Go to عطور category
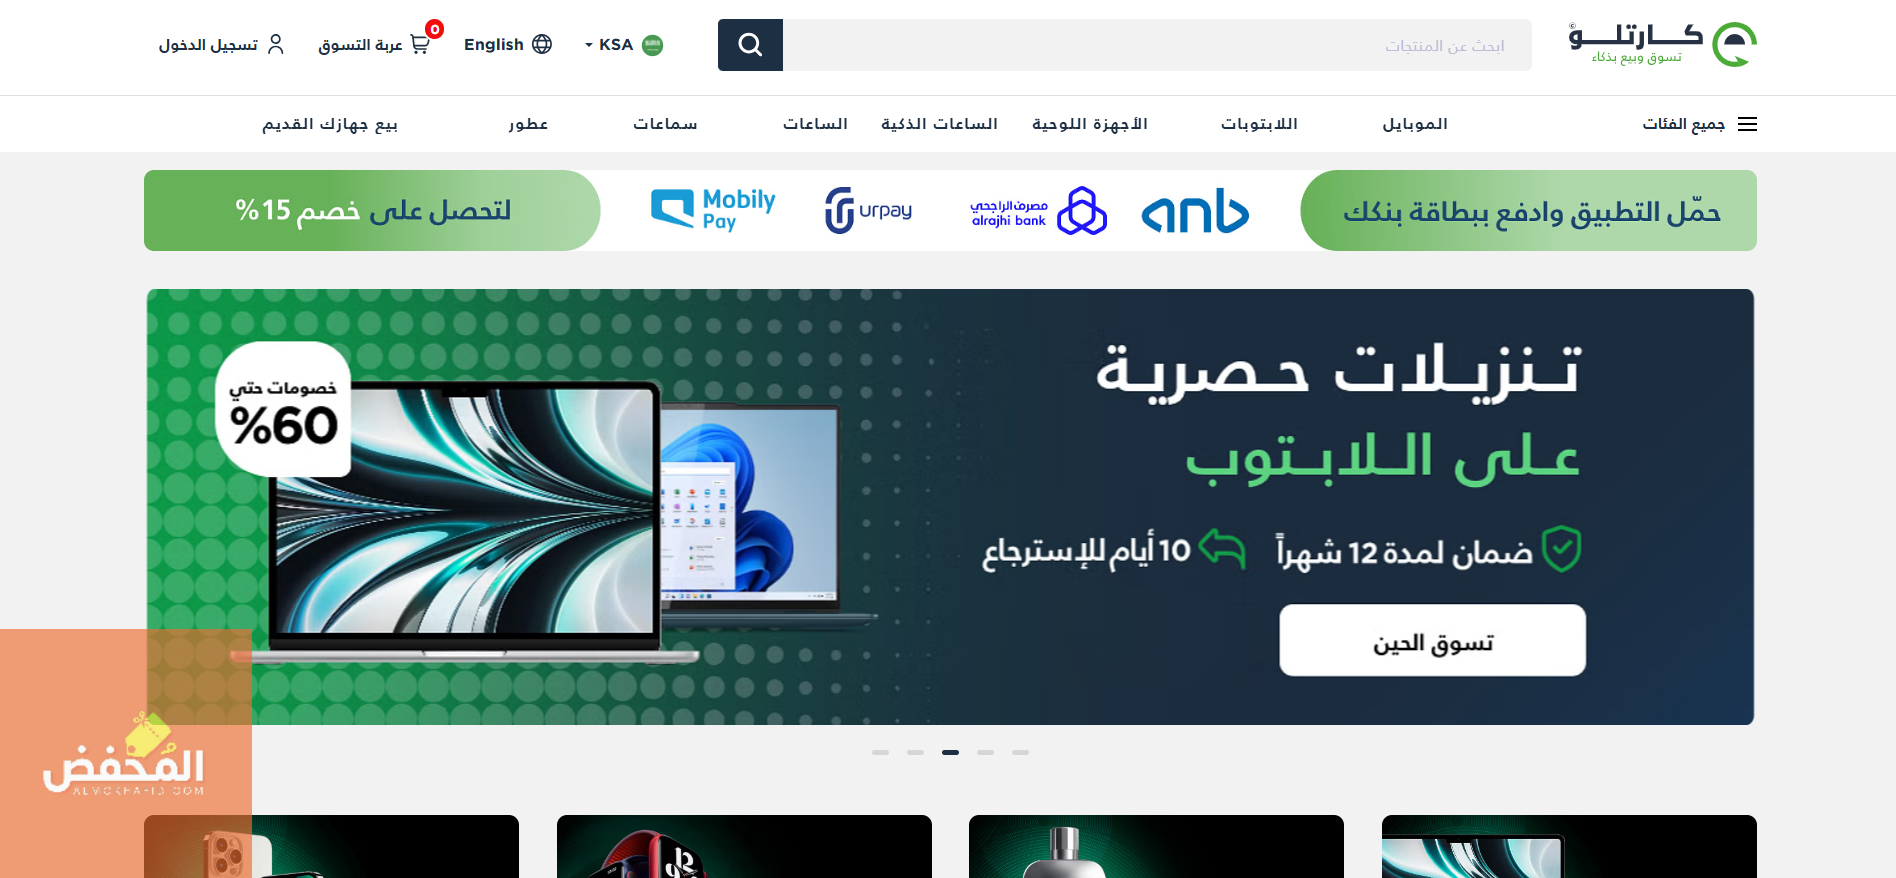The width and height of the screenshot is (1896, 878). pos(528,124)
